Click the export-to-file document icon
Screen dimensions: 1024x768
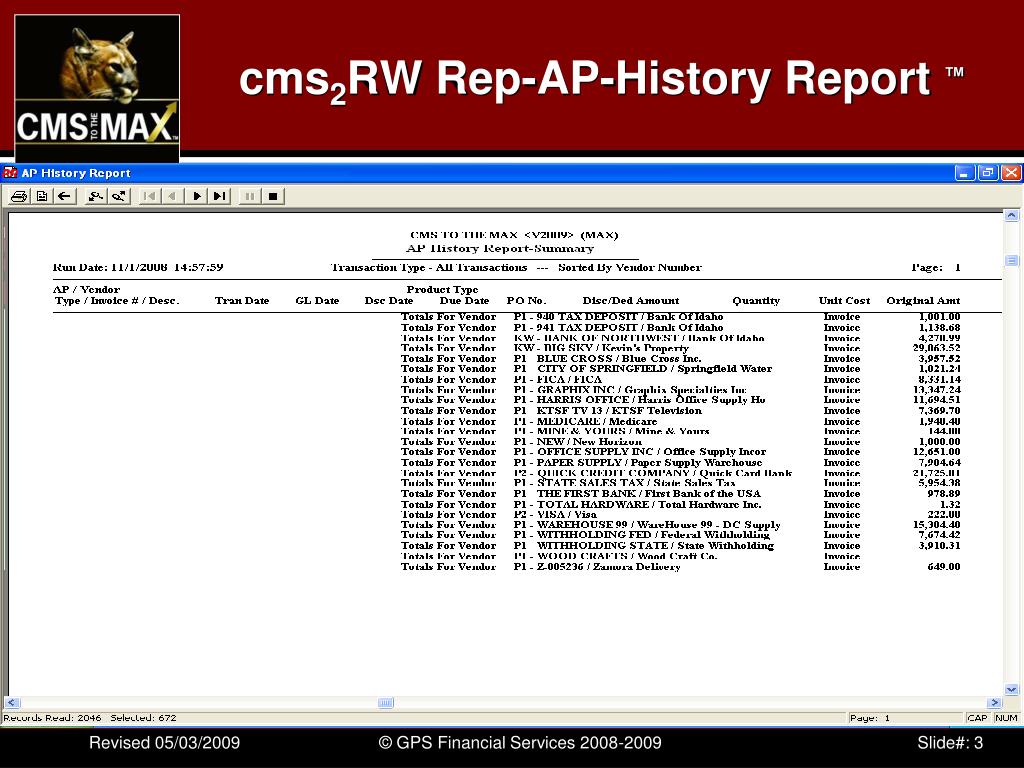click(42, 196)
